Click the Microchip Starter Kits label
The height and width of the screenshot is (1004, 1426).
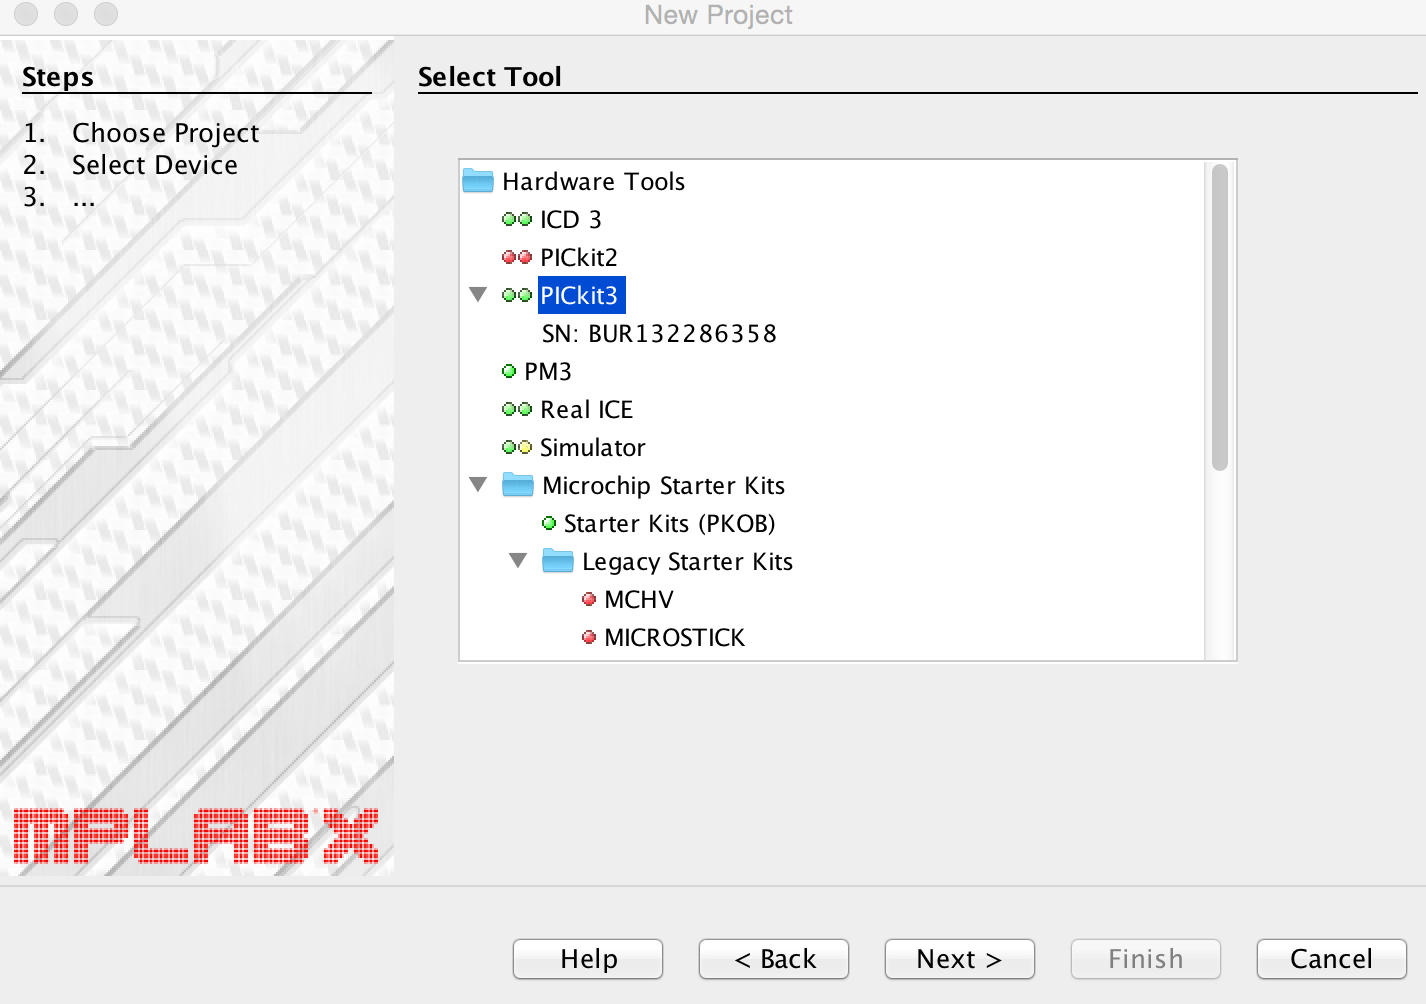point(663,485)
